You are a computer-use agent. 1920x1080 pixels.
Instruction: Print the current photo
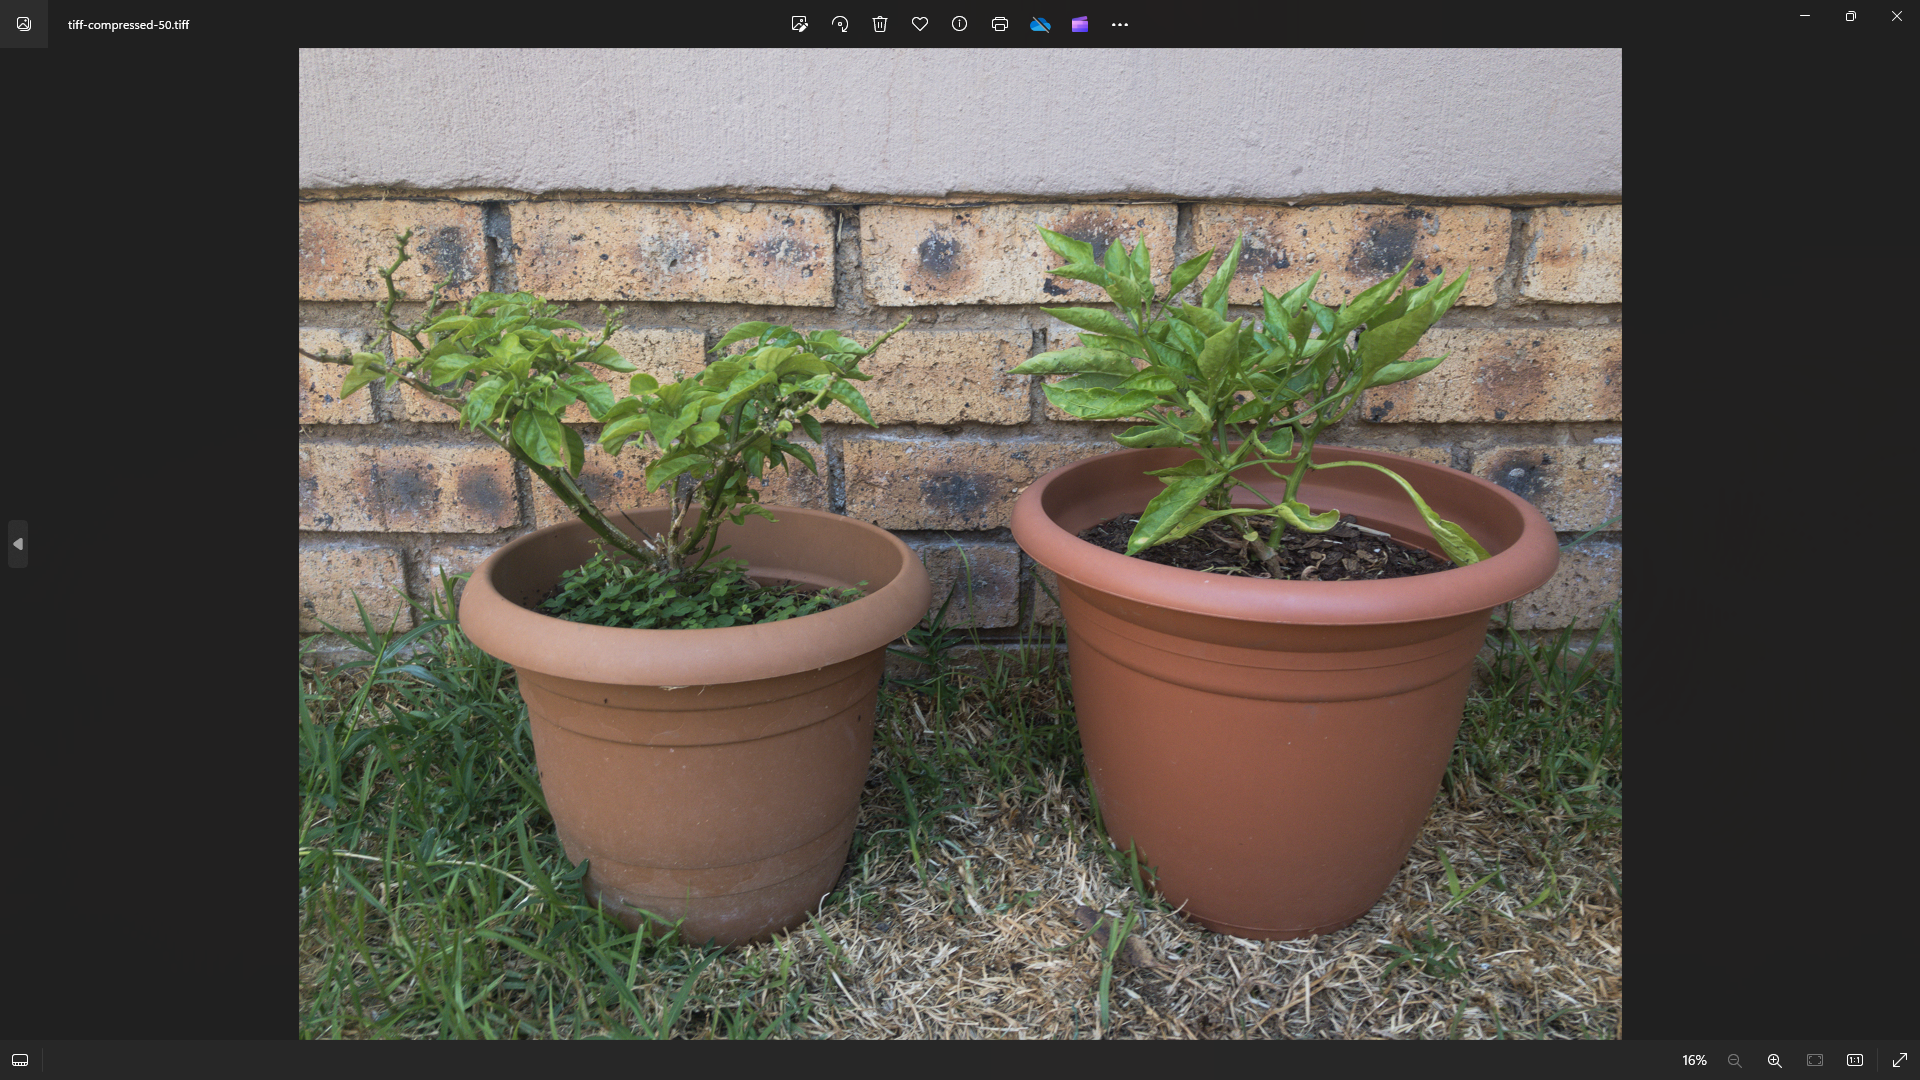coord(999,24)
